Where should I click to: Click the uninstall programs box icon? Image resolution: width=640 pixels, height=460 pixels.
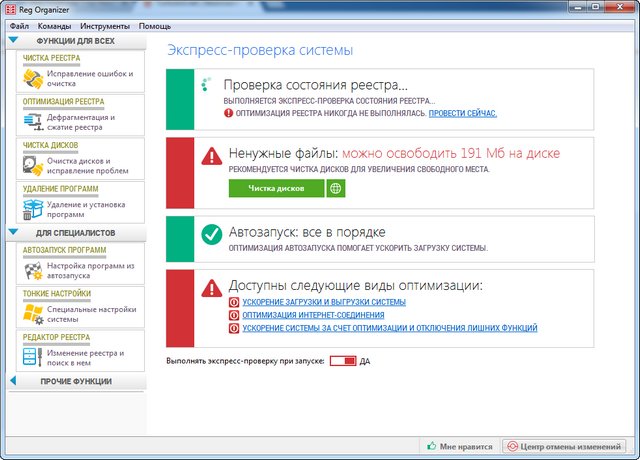coord(33,210)
